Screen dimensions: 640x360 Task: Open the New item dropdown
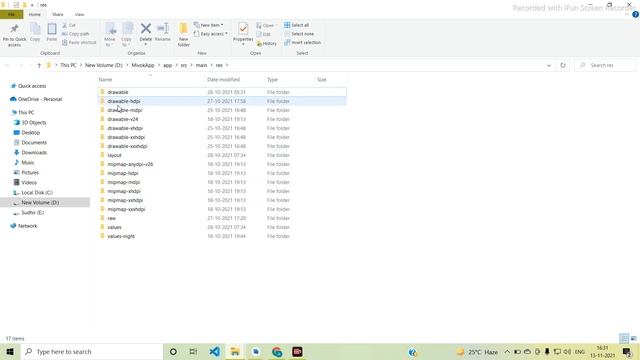(x=209, y=25)
